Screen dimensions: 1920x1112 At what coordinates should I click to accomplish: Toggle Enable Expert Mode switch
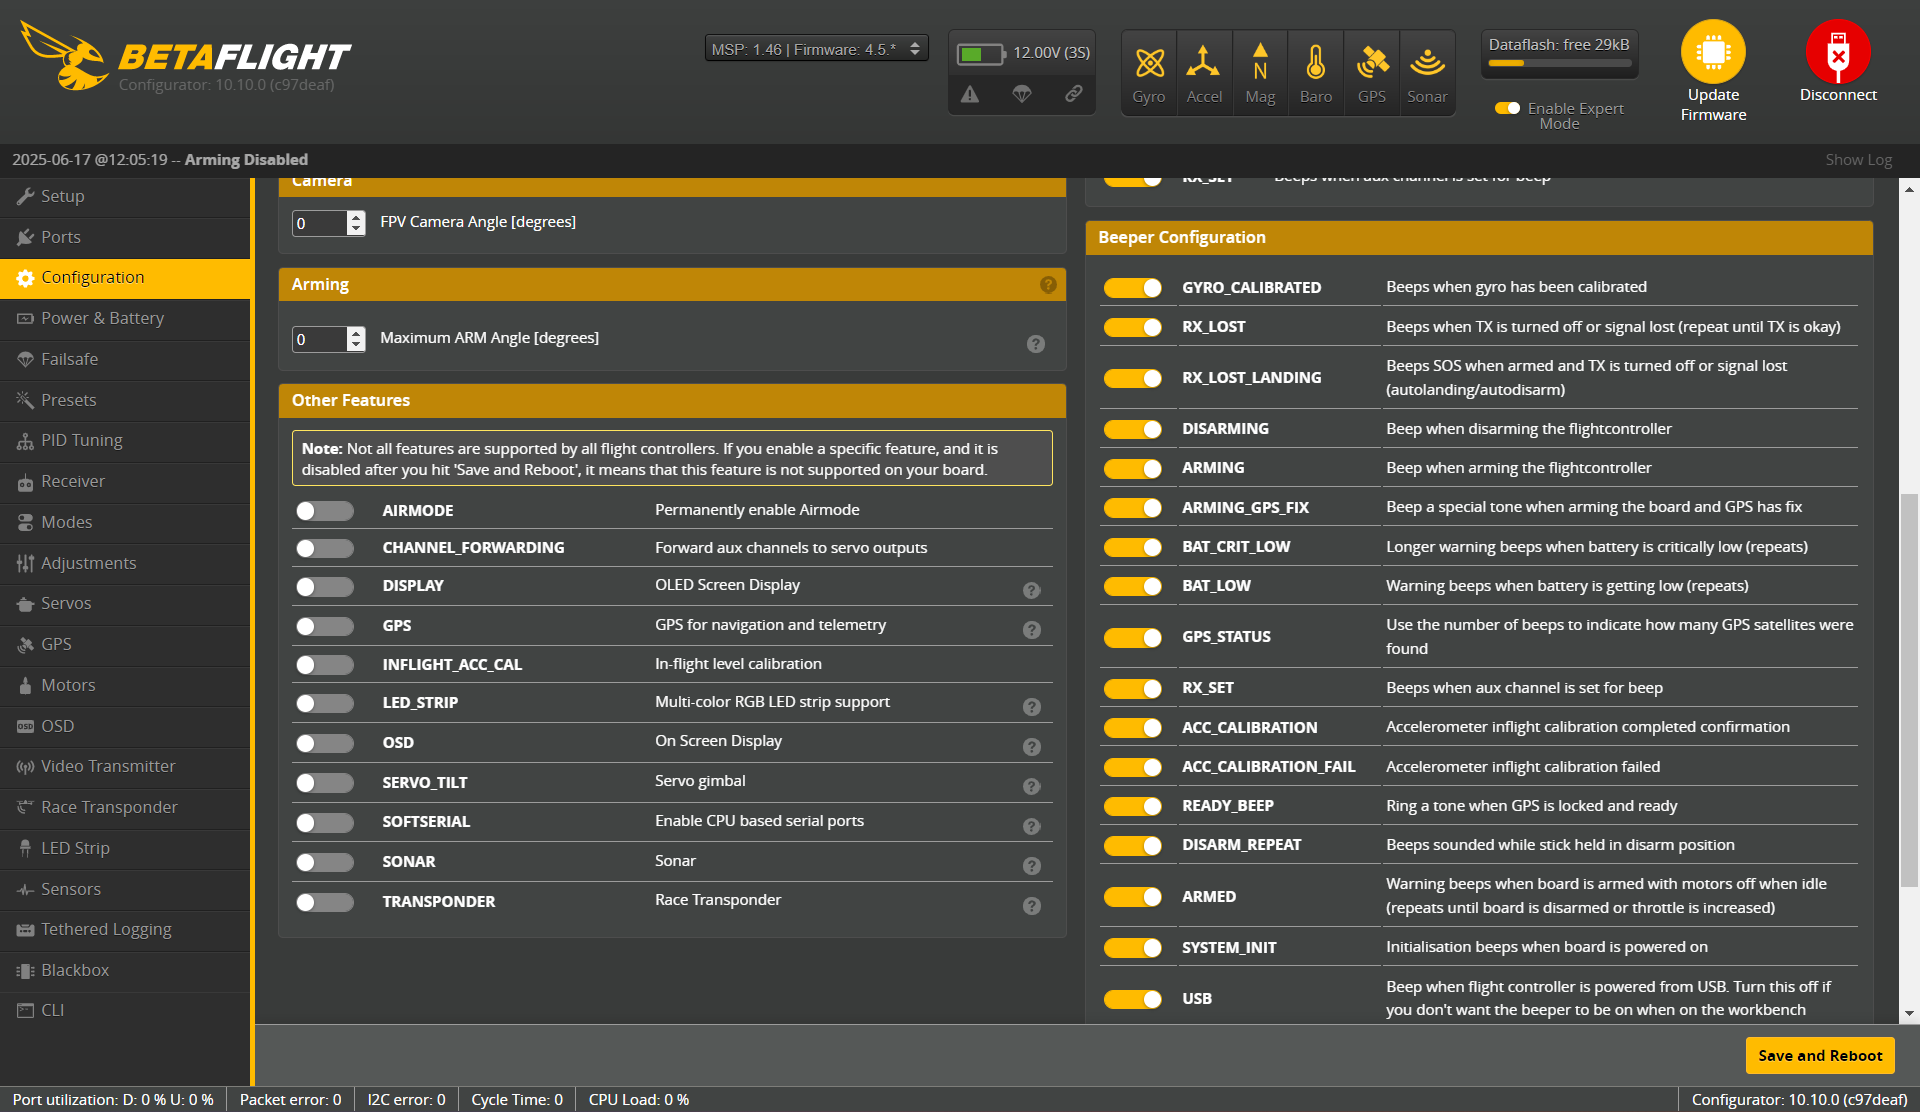coord(1507,108)
